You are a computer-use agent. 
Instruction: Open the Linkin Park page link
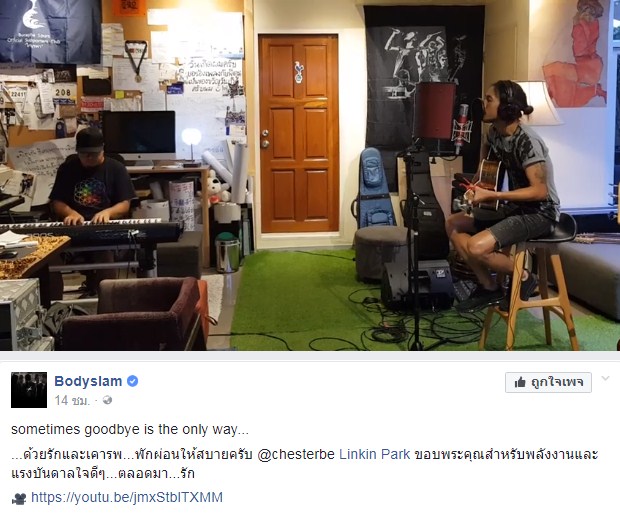point(375,454)
